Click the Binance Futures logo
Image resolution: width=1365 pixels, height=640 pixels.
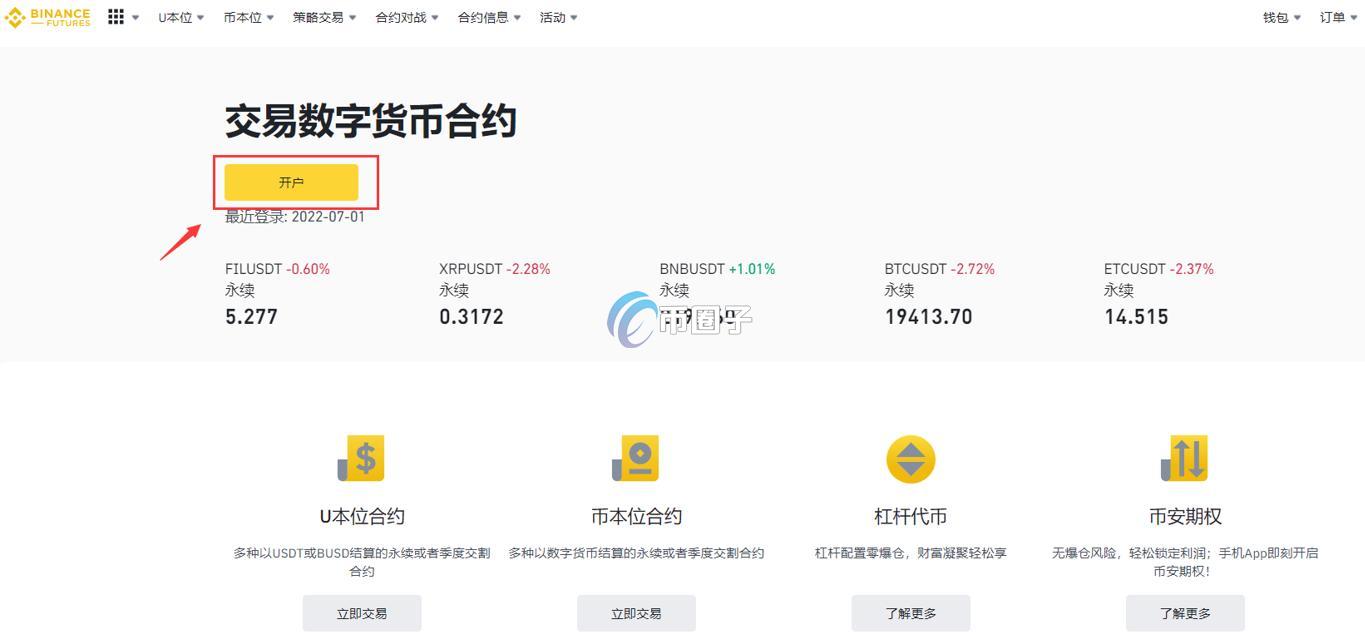point(46,16)
